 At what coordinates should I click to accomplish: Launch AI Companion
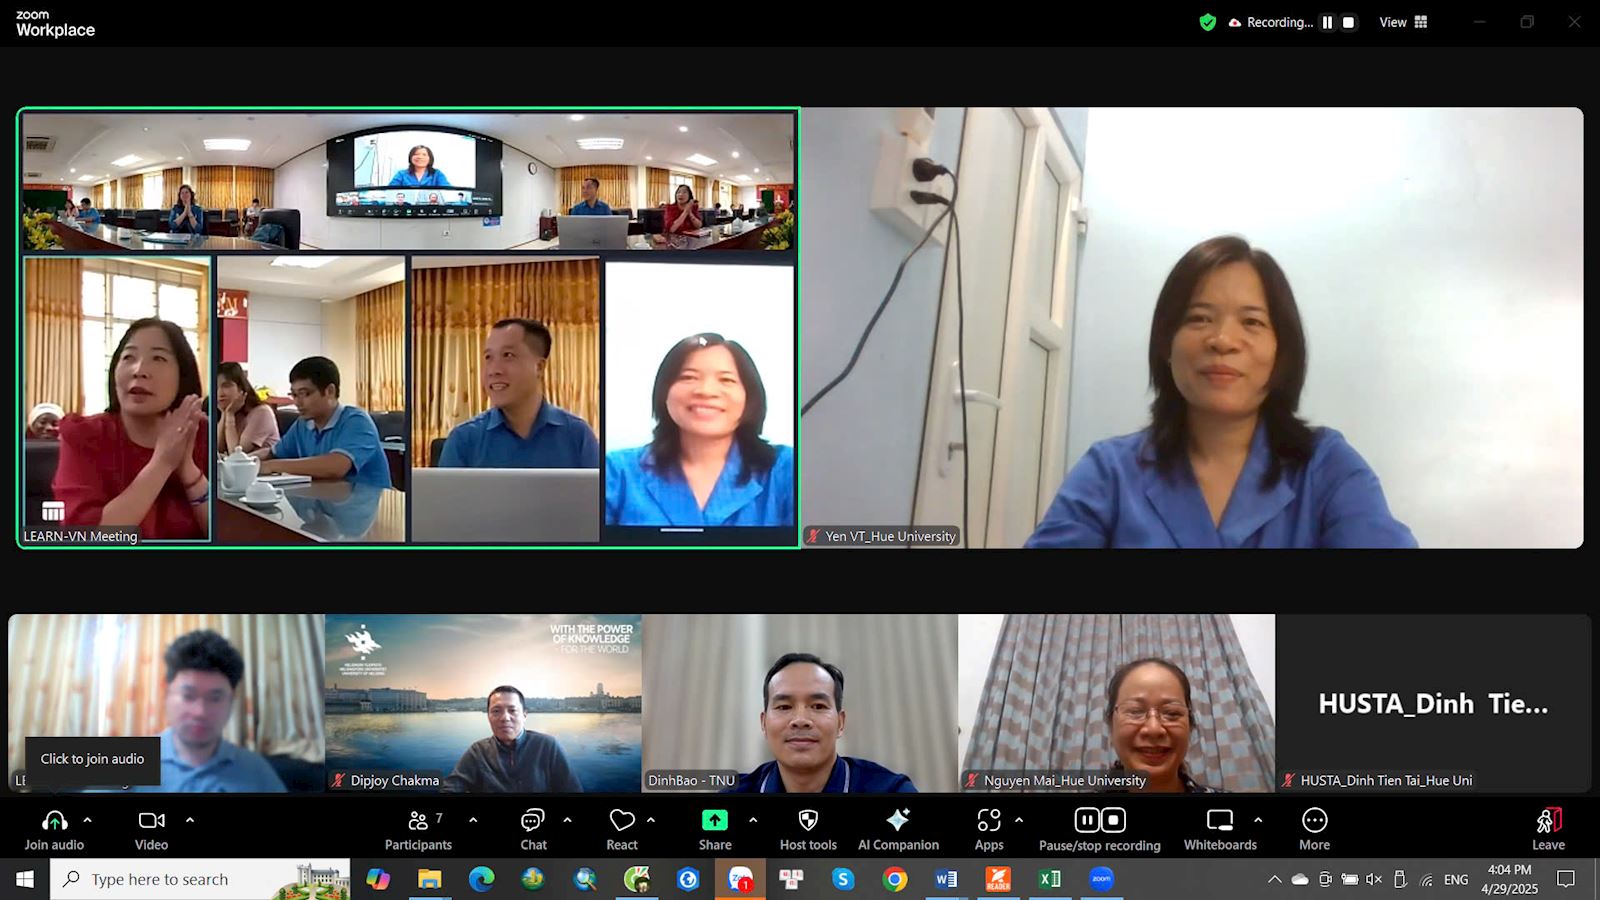click(898, 829)
